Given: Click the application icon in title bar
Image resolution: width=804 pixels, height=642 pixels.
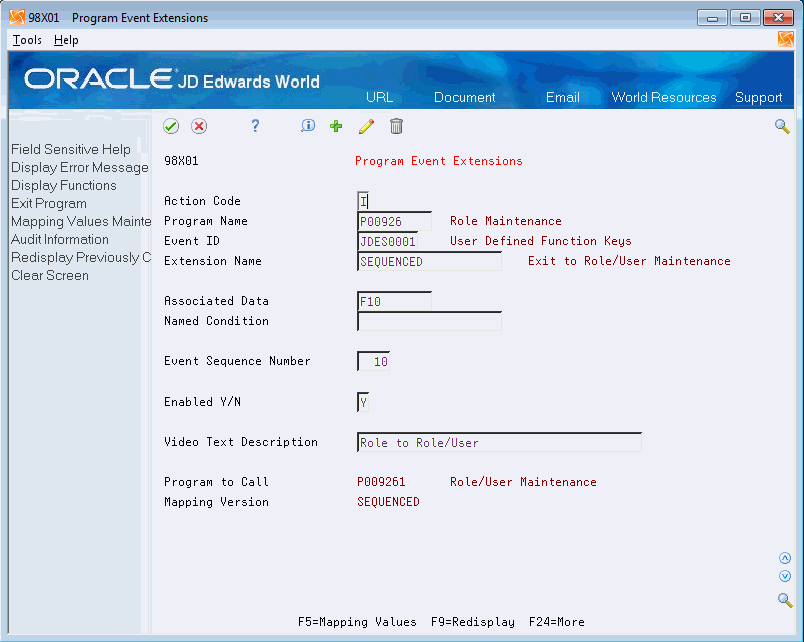Looking at the screenshot, I should pyautogui.click(x=16, y=17).
